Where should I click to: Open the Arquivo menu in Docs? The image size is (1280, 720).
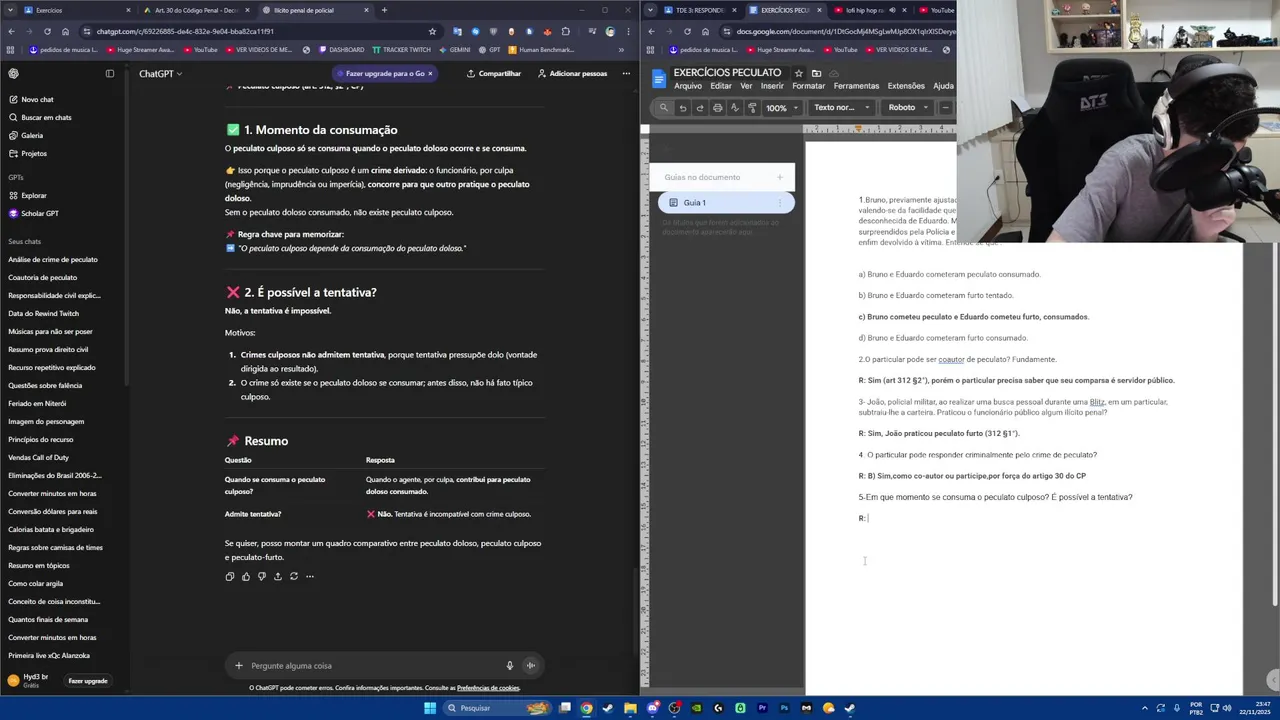pyautogui.click(x=688, y=86)
